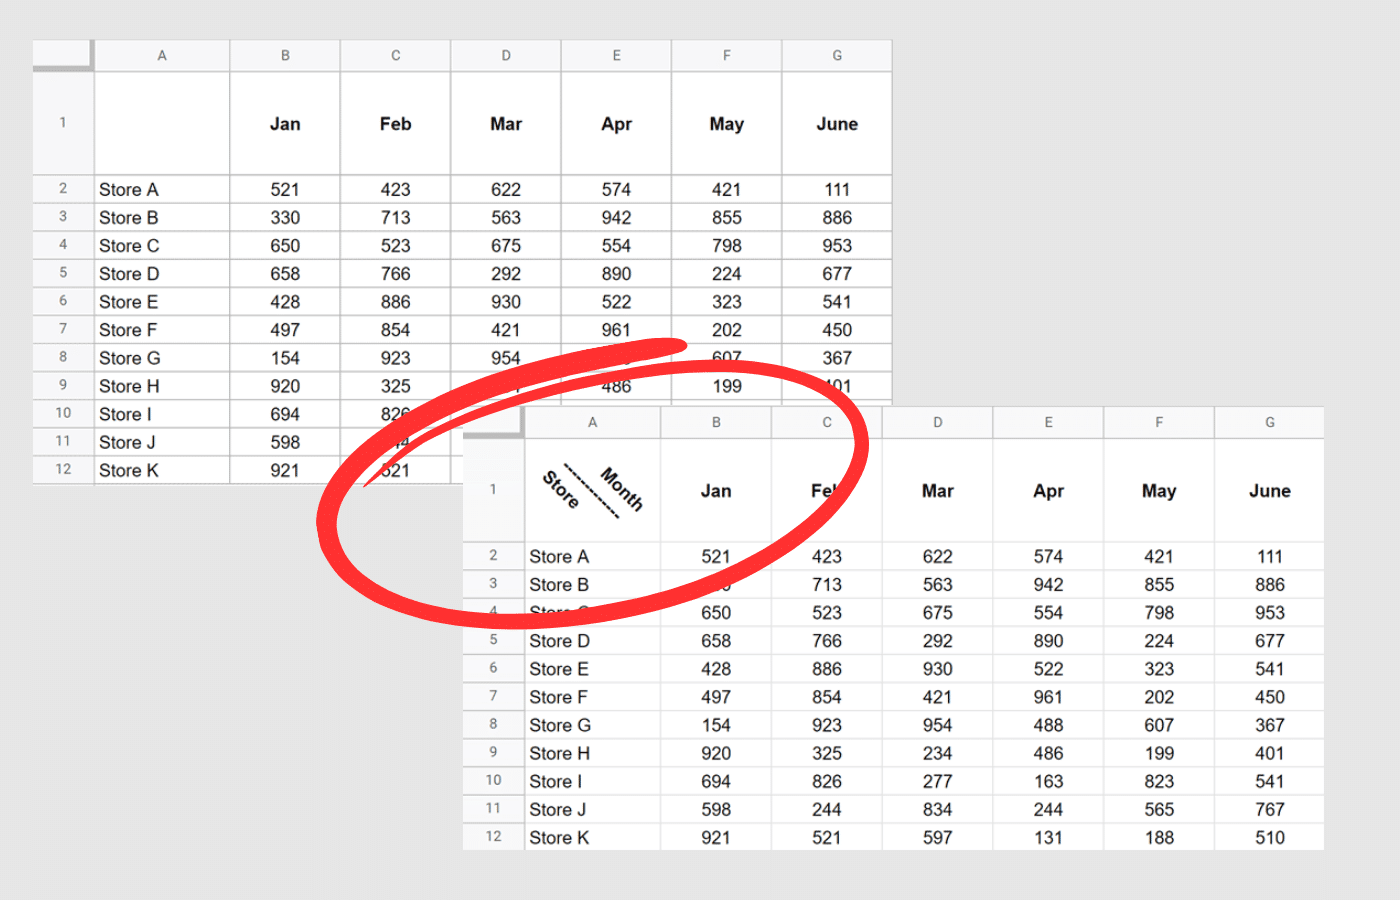The image size is (1400, 900).
Task: Select the column G header above June
Action: [1269, 422]
